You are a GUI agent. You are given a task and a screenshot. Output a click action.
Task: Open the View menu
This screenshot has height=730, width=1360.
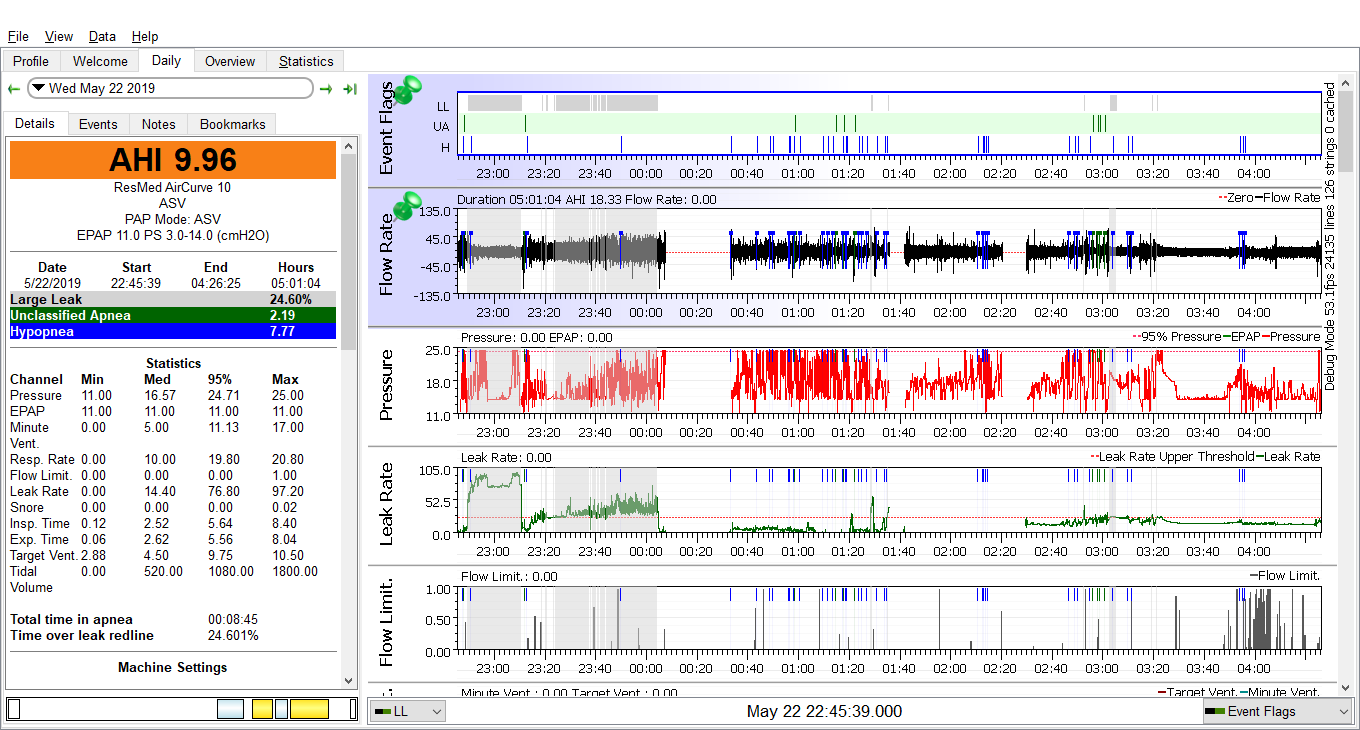[59, 36]
